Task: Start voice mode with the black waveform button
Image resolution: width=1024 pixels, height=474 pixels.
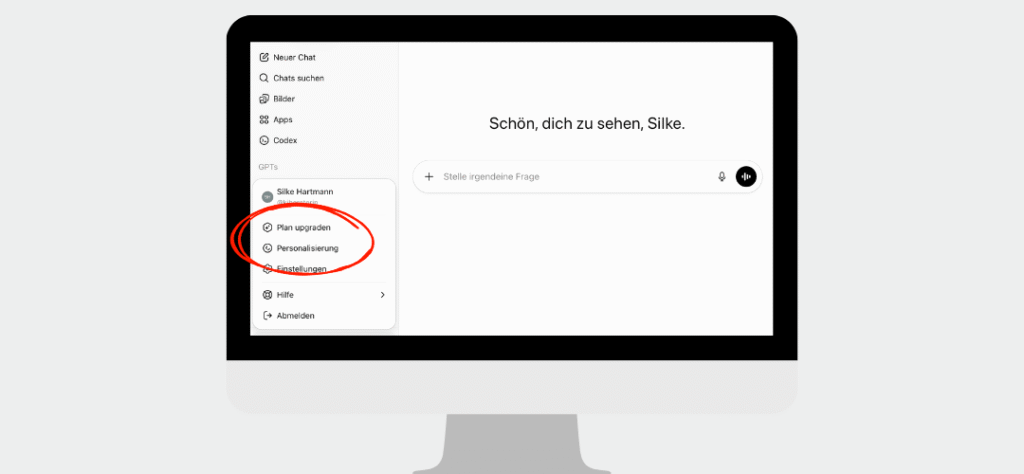Action: [746, 177]
